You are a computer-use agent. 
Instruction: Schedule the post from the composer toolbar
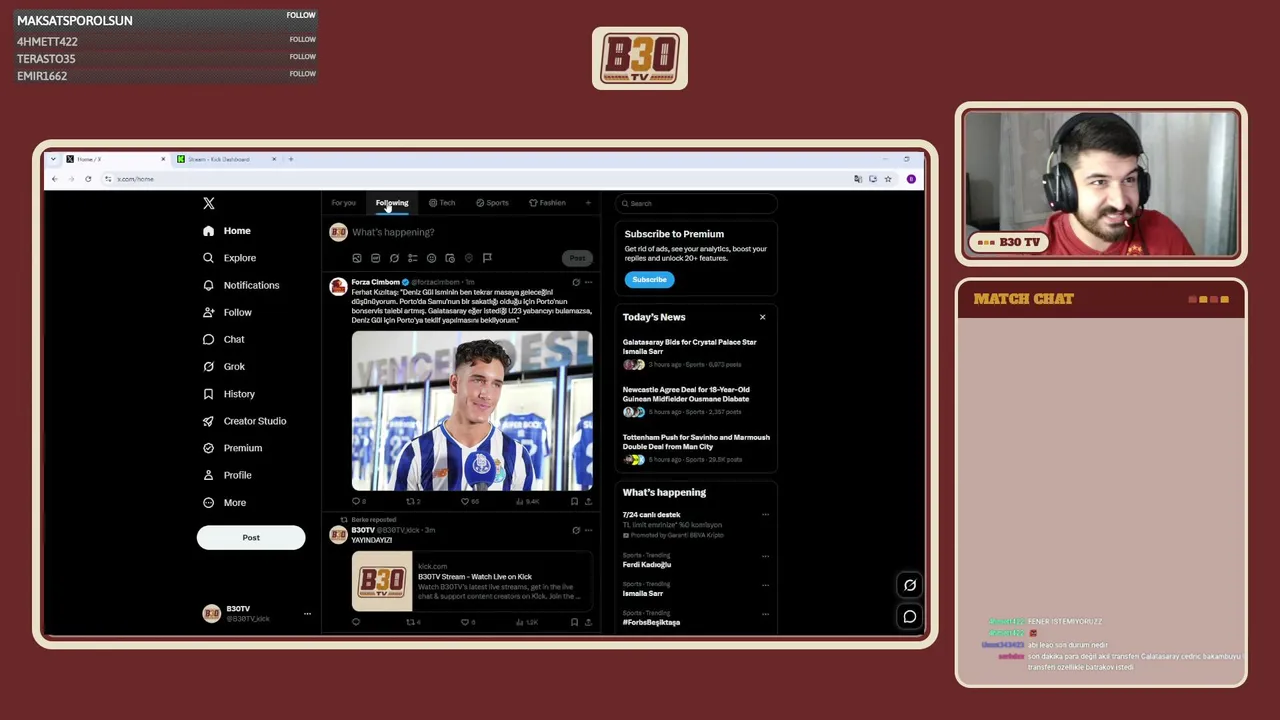point(450,258)
